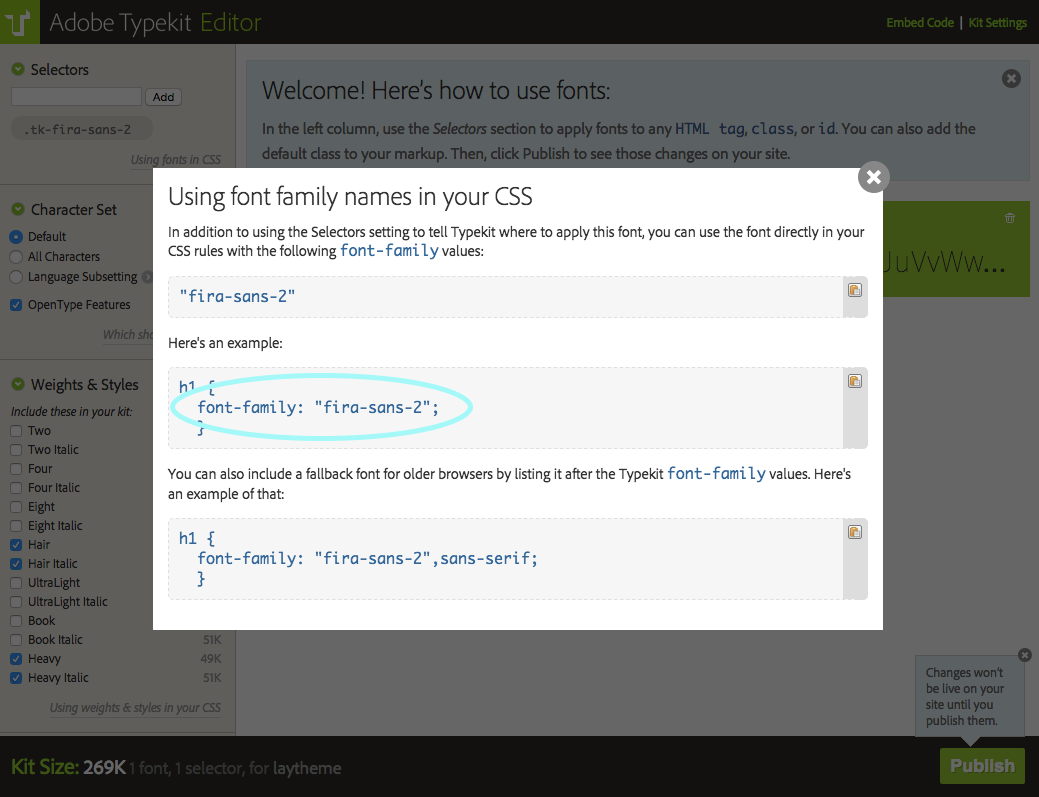Click the Adobe Typekit logo

click(19, 22)
